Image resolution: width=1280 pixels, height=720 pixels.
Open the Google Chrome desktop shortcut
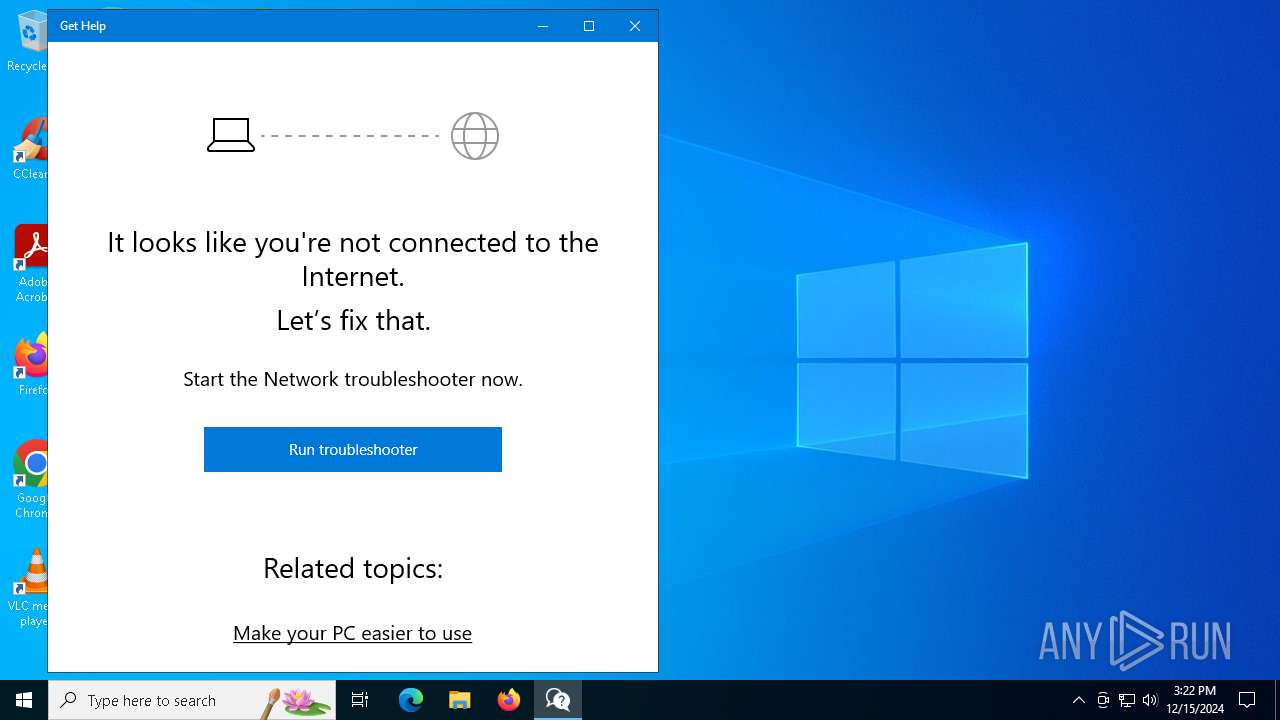[31, 479]
